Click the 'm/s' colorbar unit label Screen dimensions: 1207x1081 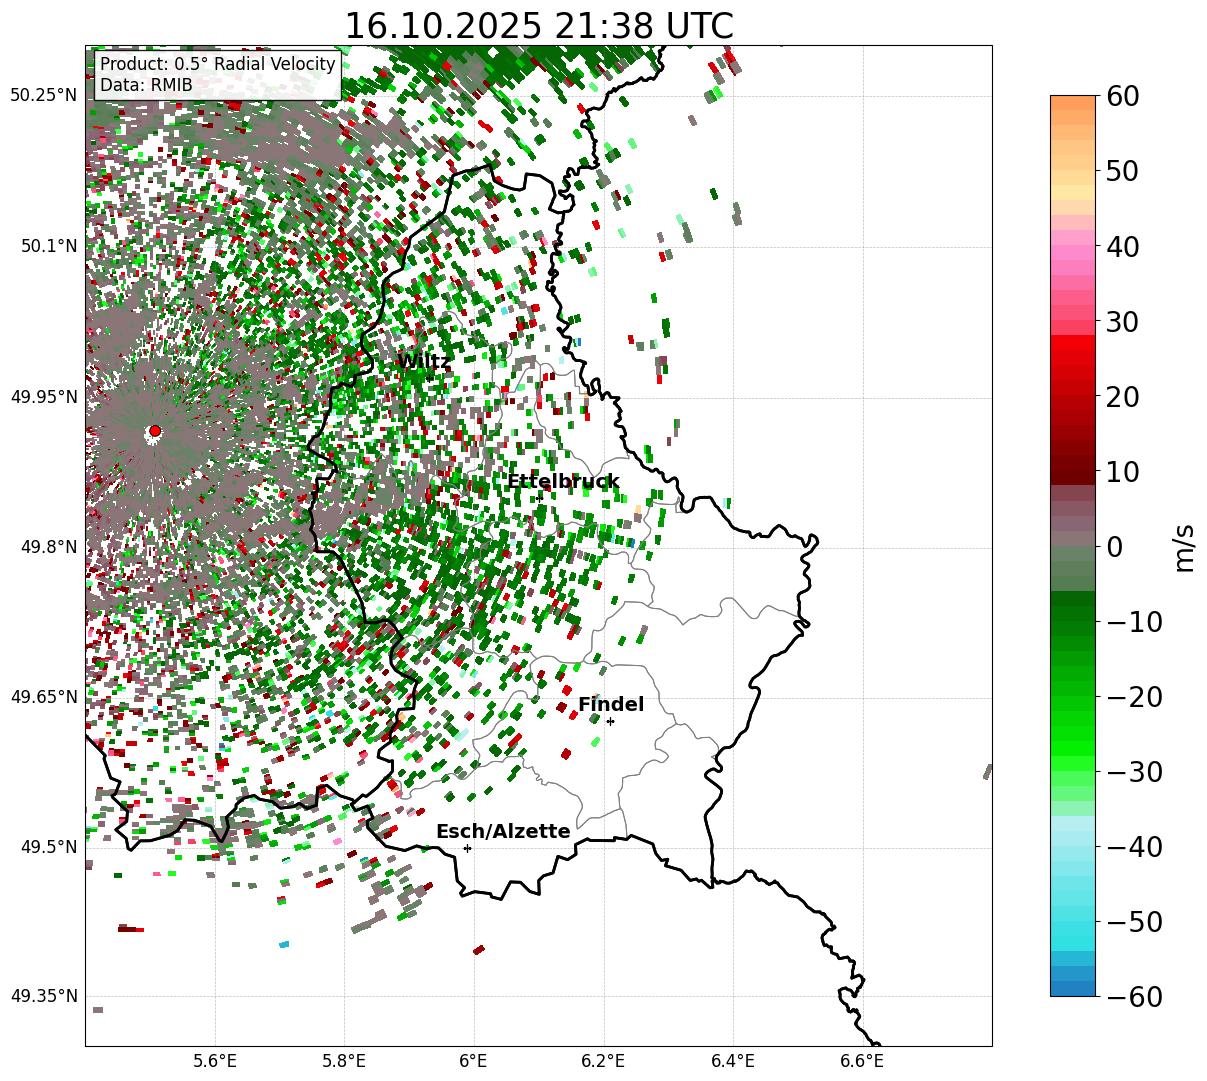point(1186,546)
